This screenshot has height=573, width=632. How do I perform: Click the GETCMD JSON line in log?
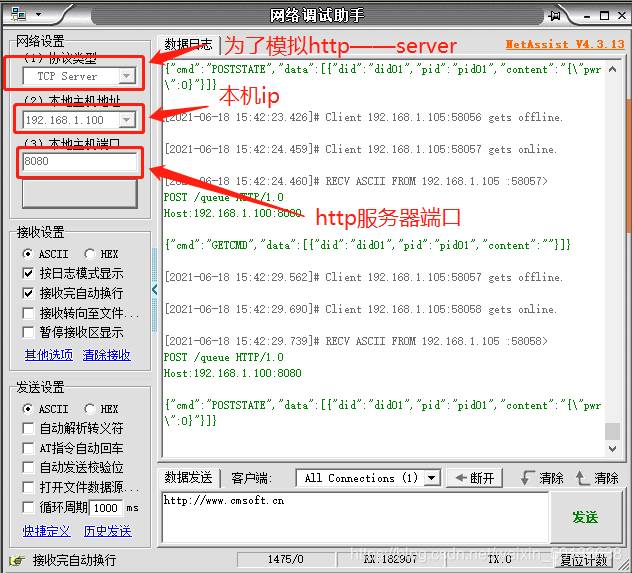pos(367,245)
